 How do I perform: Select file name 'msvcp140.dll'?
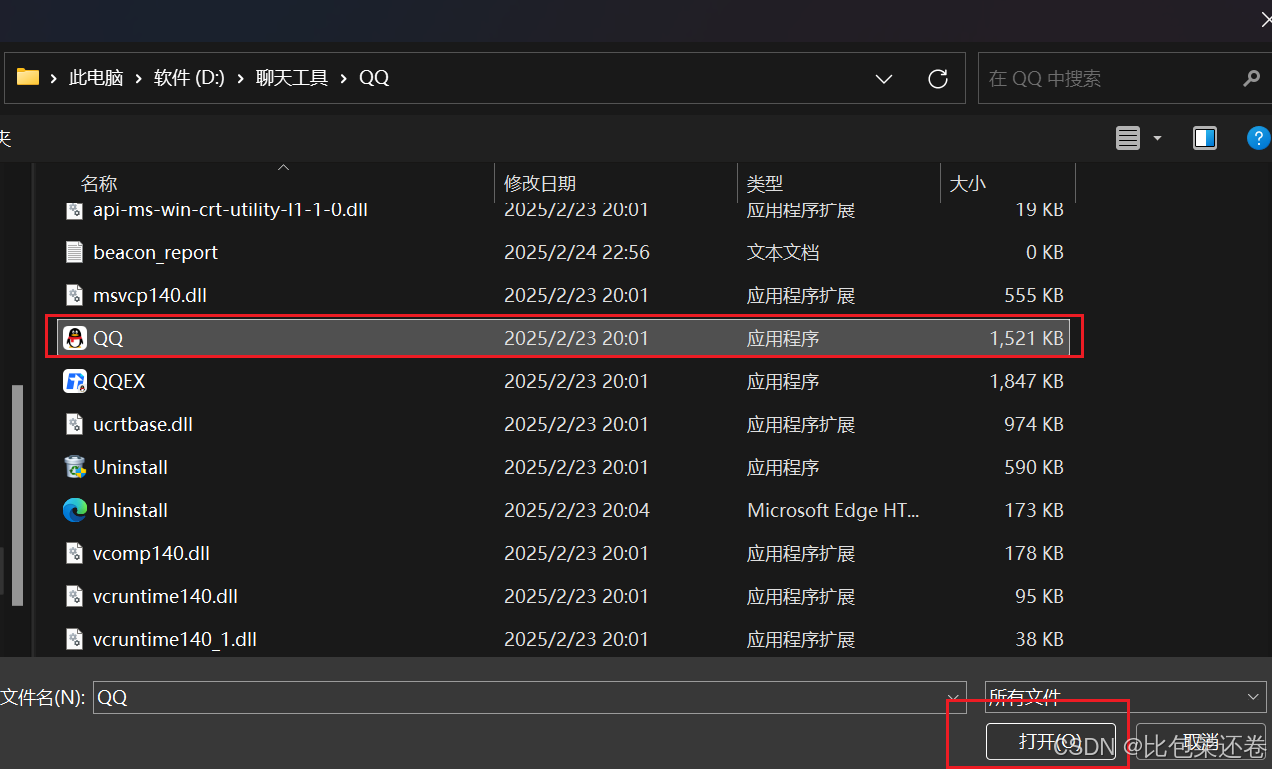click(150, 295)
